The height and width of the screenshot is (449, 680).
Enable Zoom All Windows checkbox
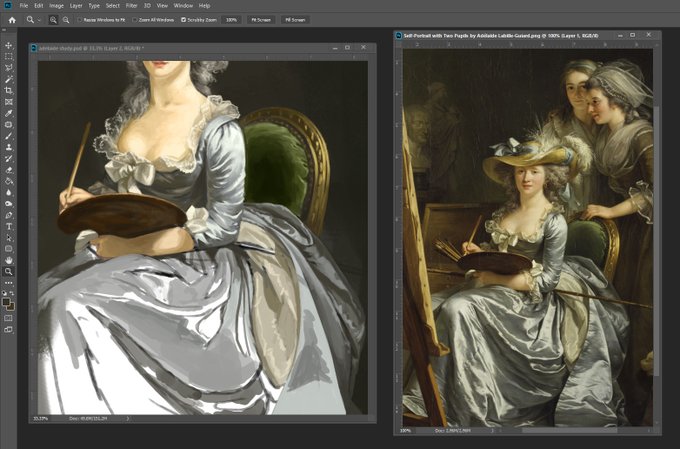tap(134, 20)
